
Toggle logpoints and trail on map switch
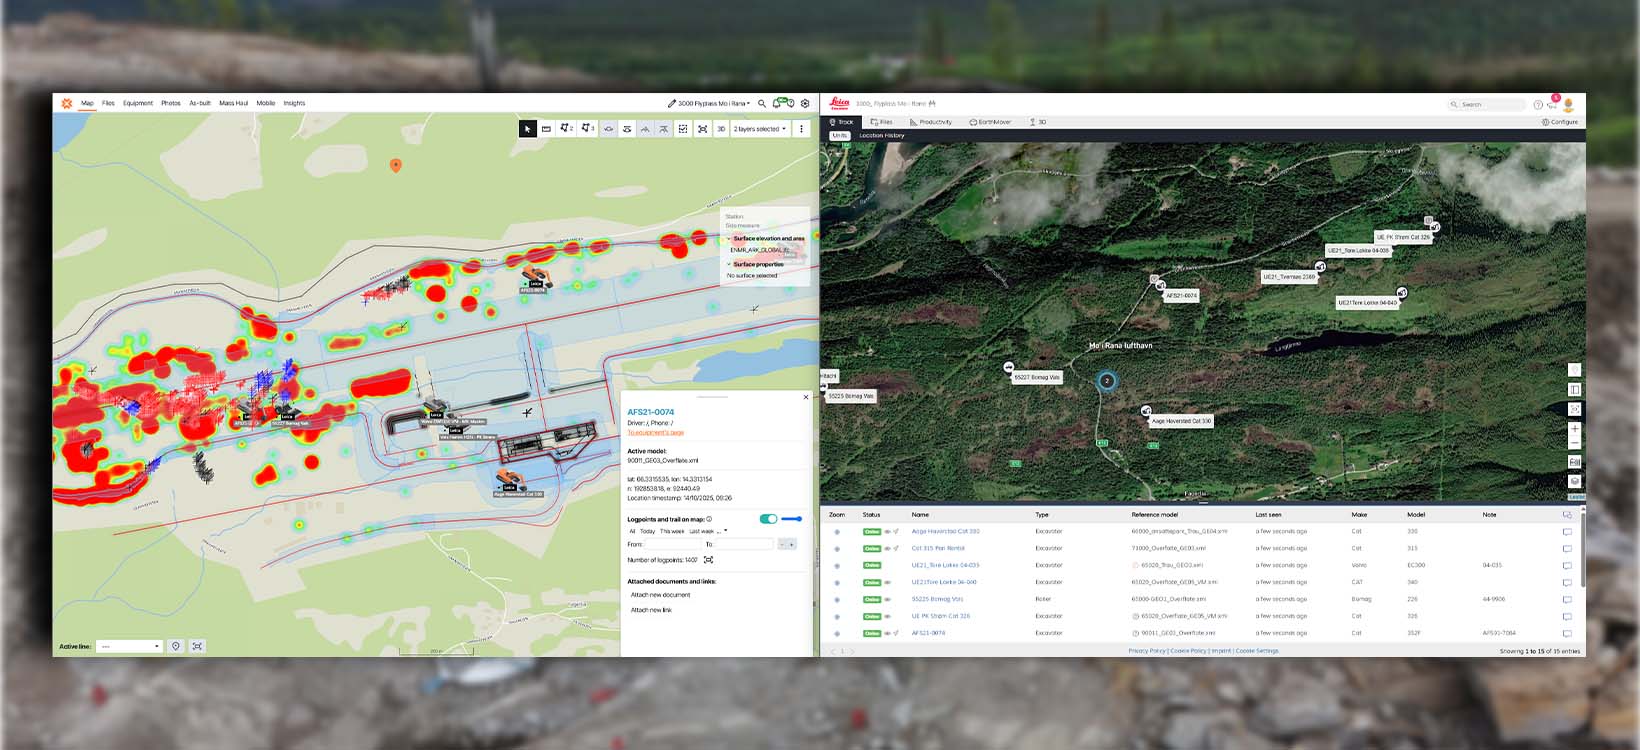point(768,519)
